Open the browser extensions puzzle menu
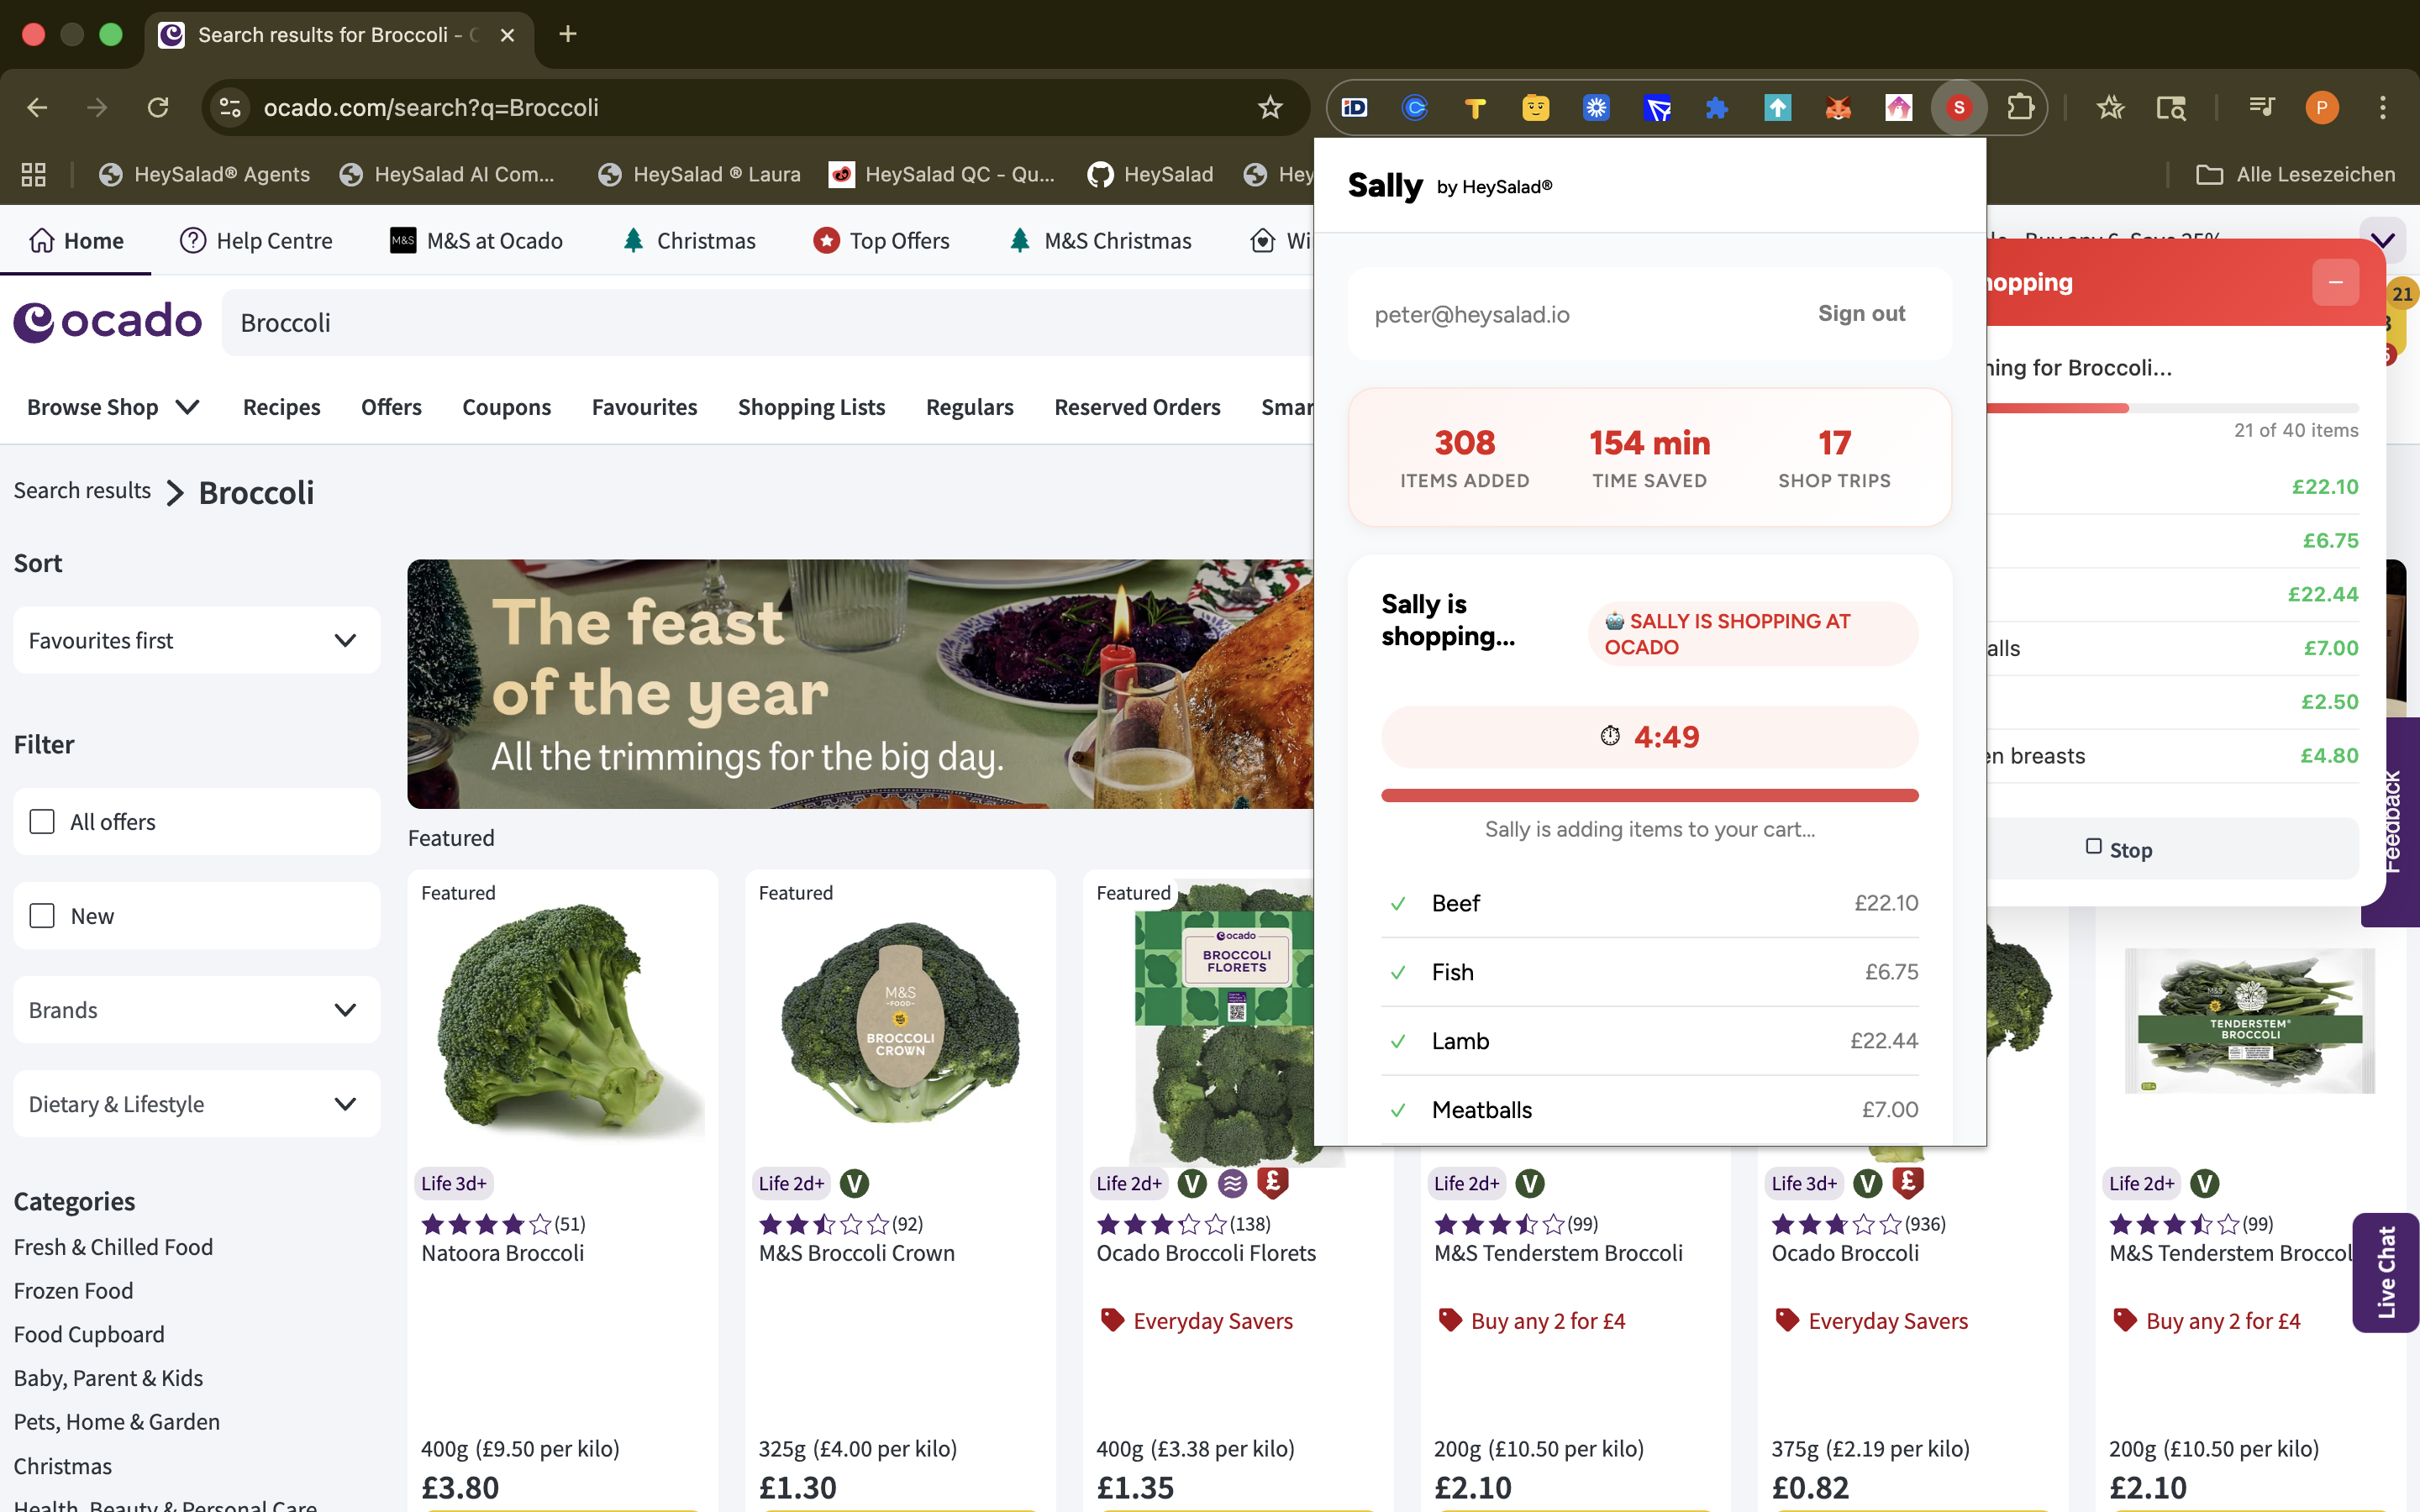Viewport: 2420px width, 1512px height. 2022,107
